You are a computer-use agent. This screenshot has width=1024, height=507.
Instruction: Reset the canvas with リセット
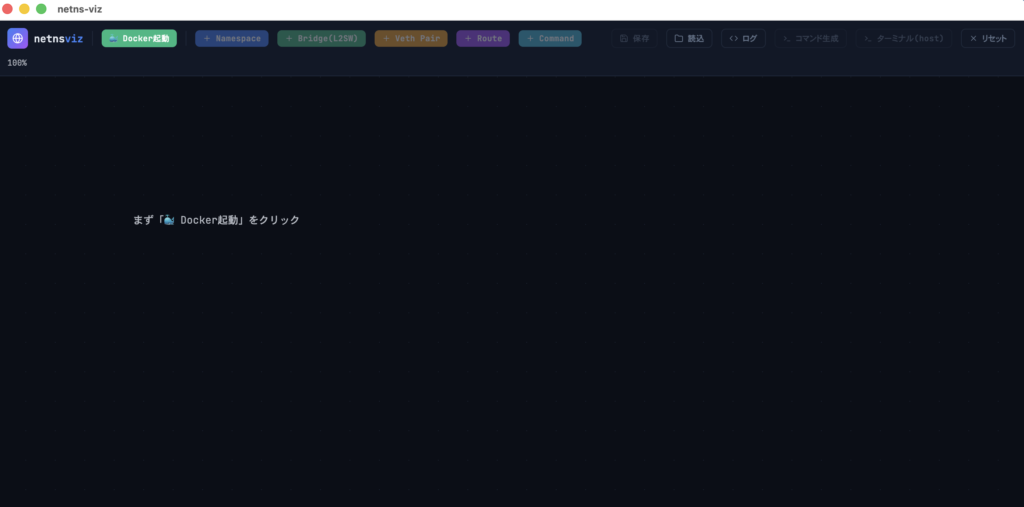(x=988, y=38)
